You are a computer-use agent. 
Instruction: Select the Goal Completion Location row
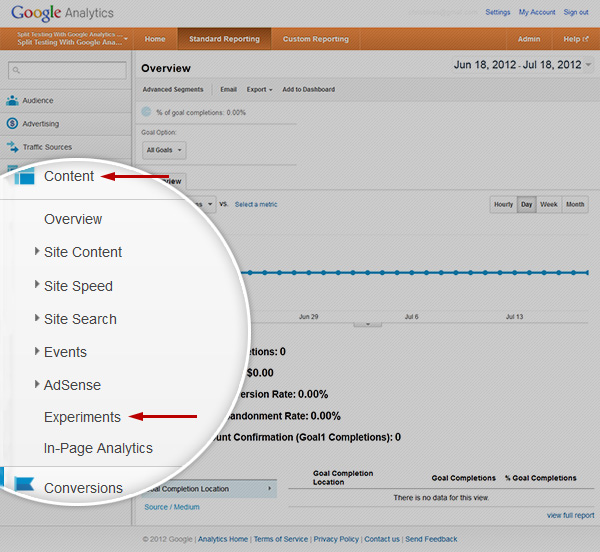tap(210, 489)
